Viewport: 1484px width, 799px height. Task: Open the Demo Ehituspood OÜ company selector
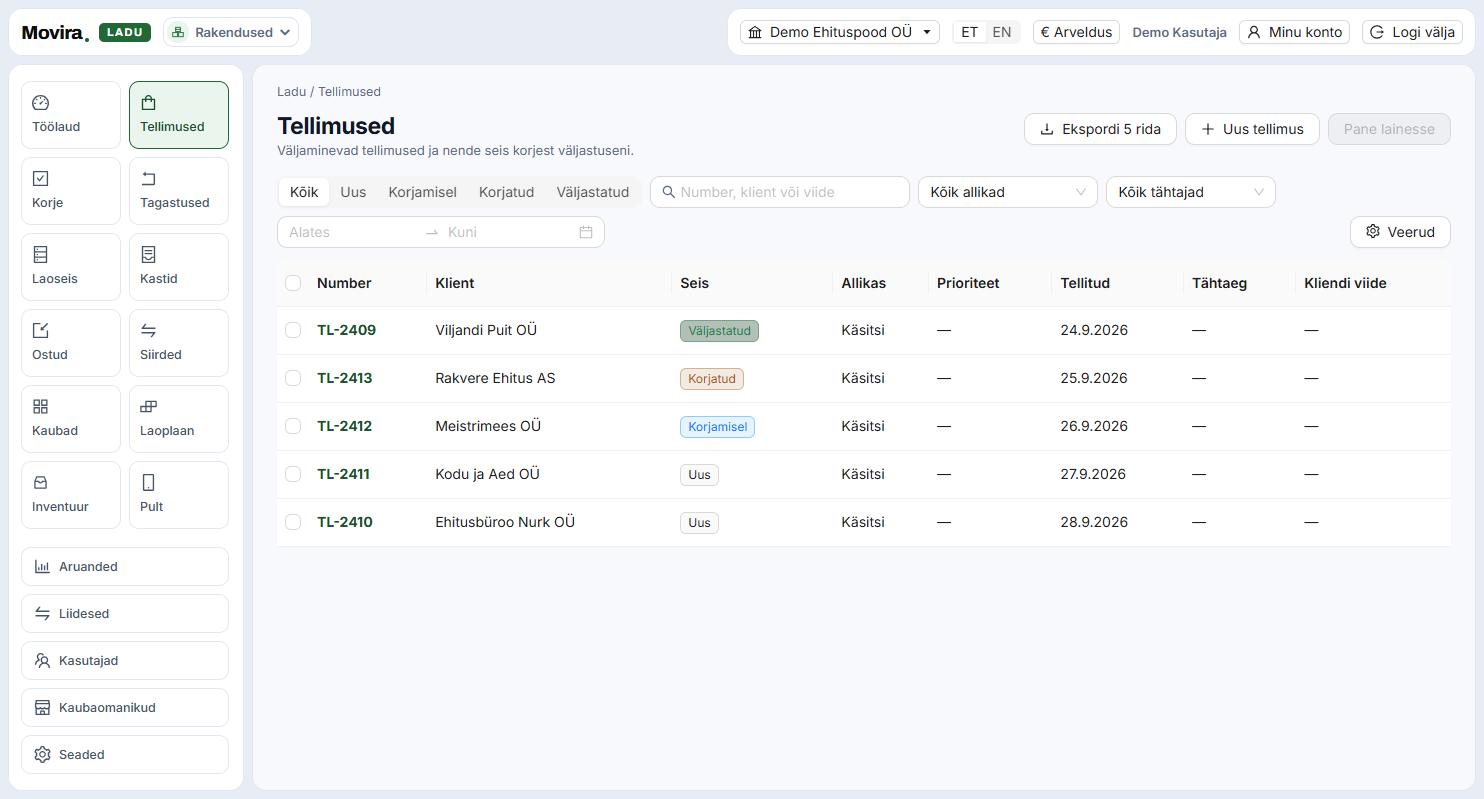tap(840, 32)
